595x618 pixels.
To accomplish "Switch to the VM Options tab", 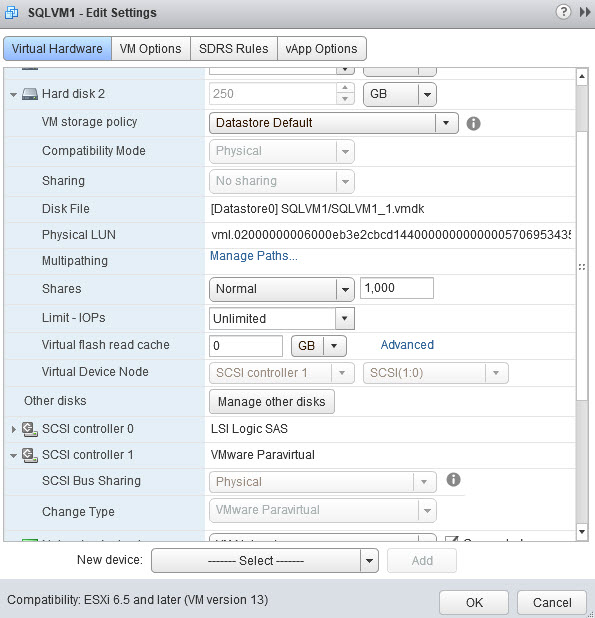I will [151, 49].
